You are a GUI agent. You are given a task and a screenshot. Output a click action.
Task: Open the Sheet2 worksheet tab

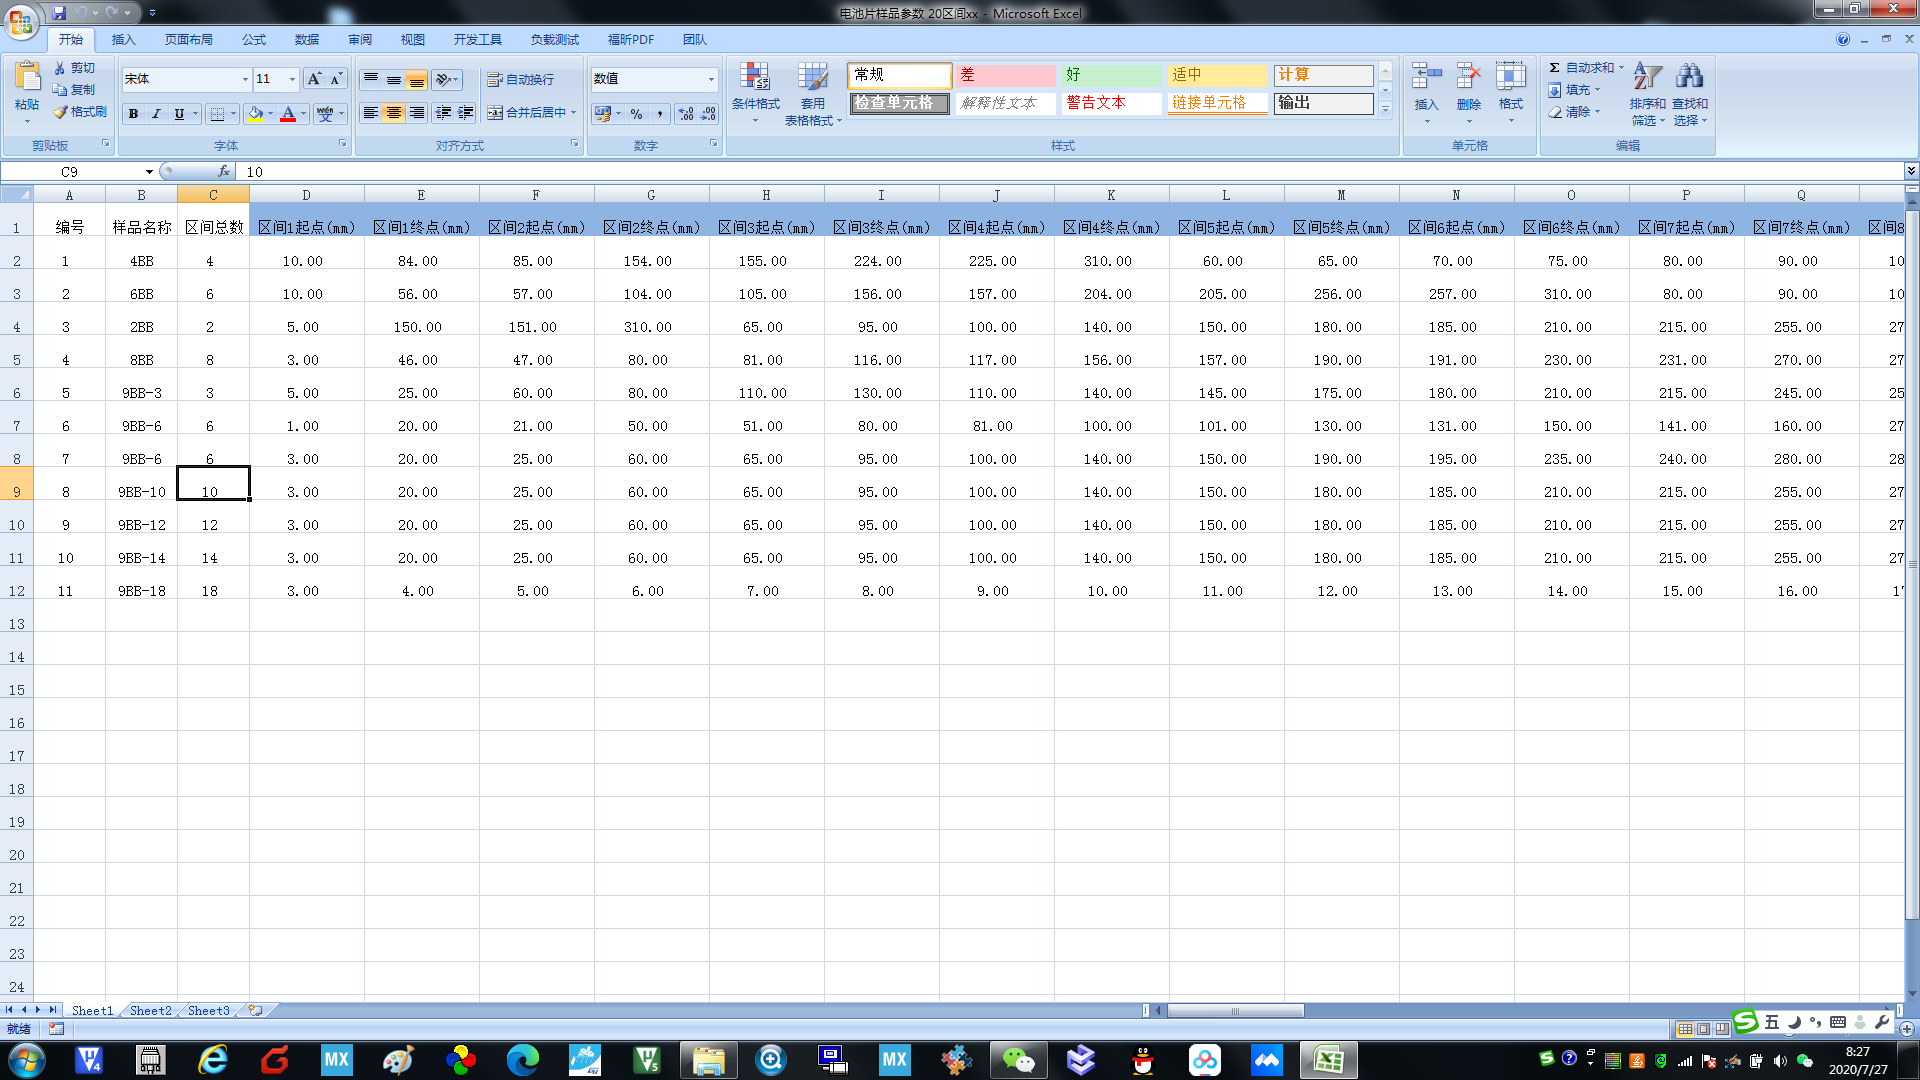(x=151, y=1011)
